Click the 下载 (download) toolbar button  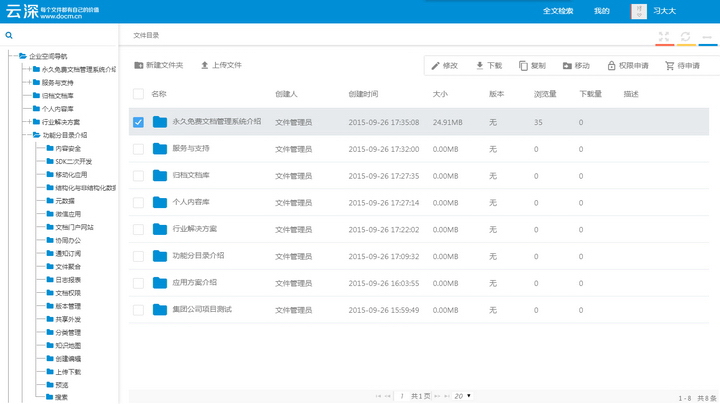tap(488, 66)
